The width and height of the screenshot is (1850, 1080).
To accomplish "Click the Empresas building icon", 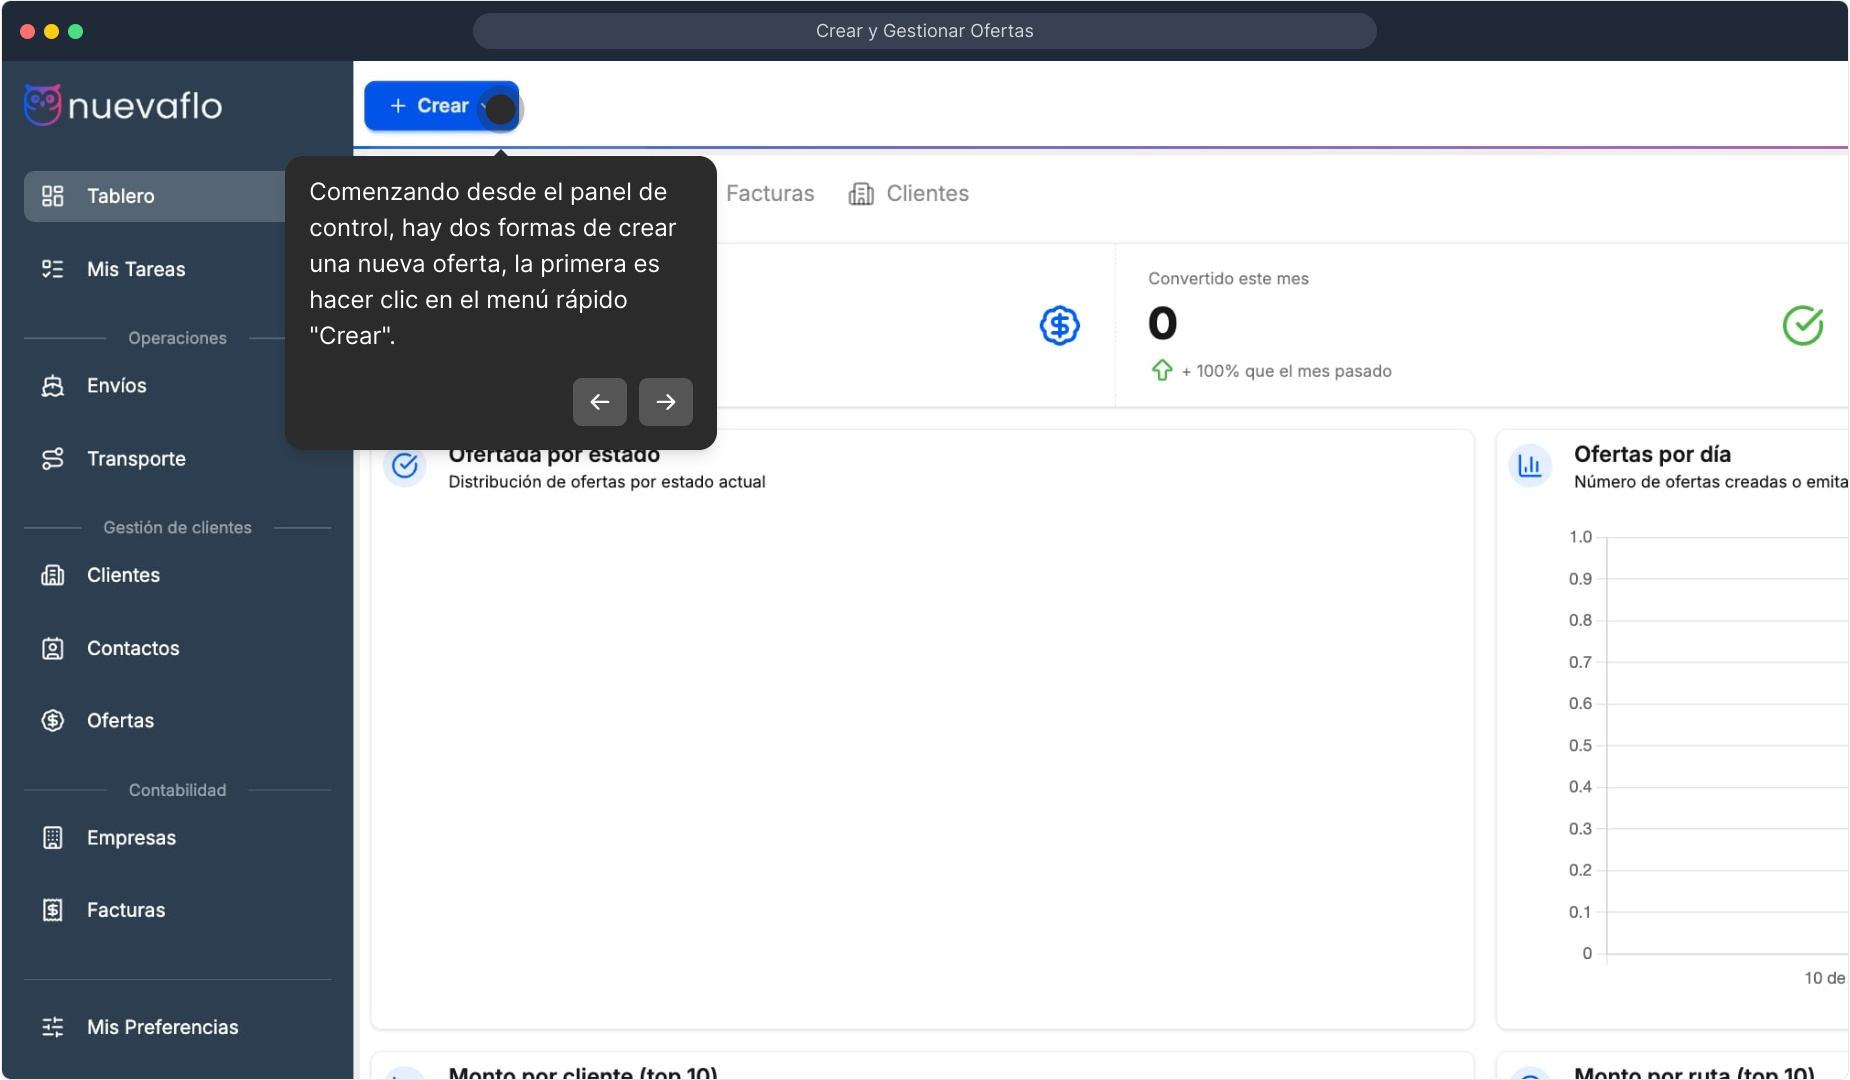I will point(53,838).
